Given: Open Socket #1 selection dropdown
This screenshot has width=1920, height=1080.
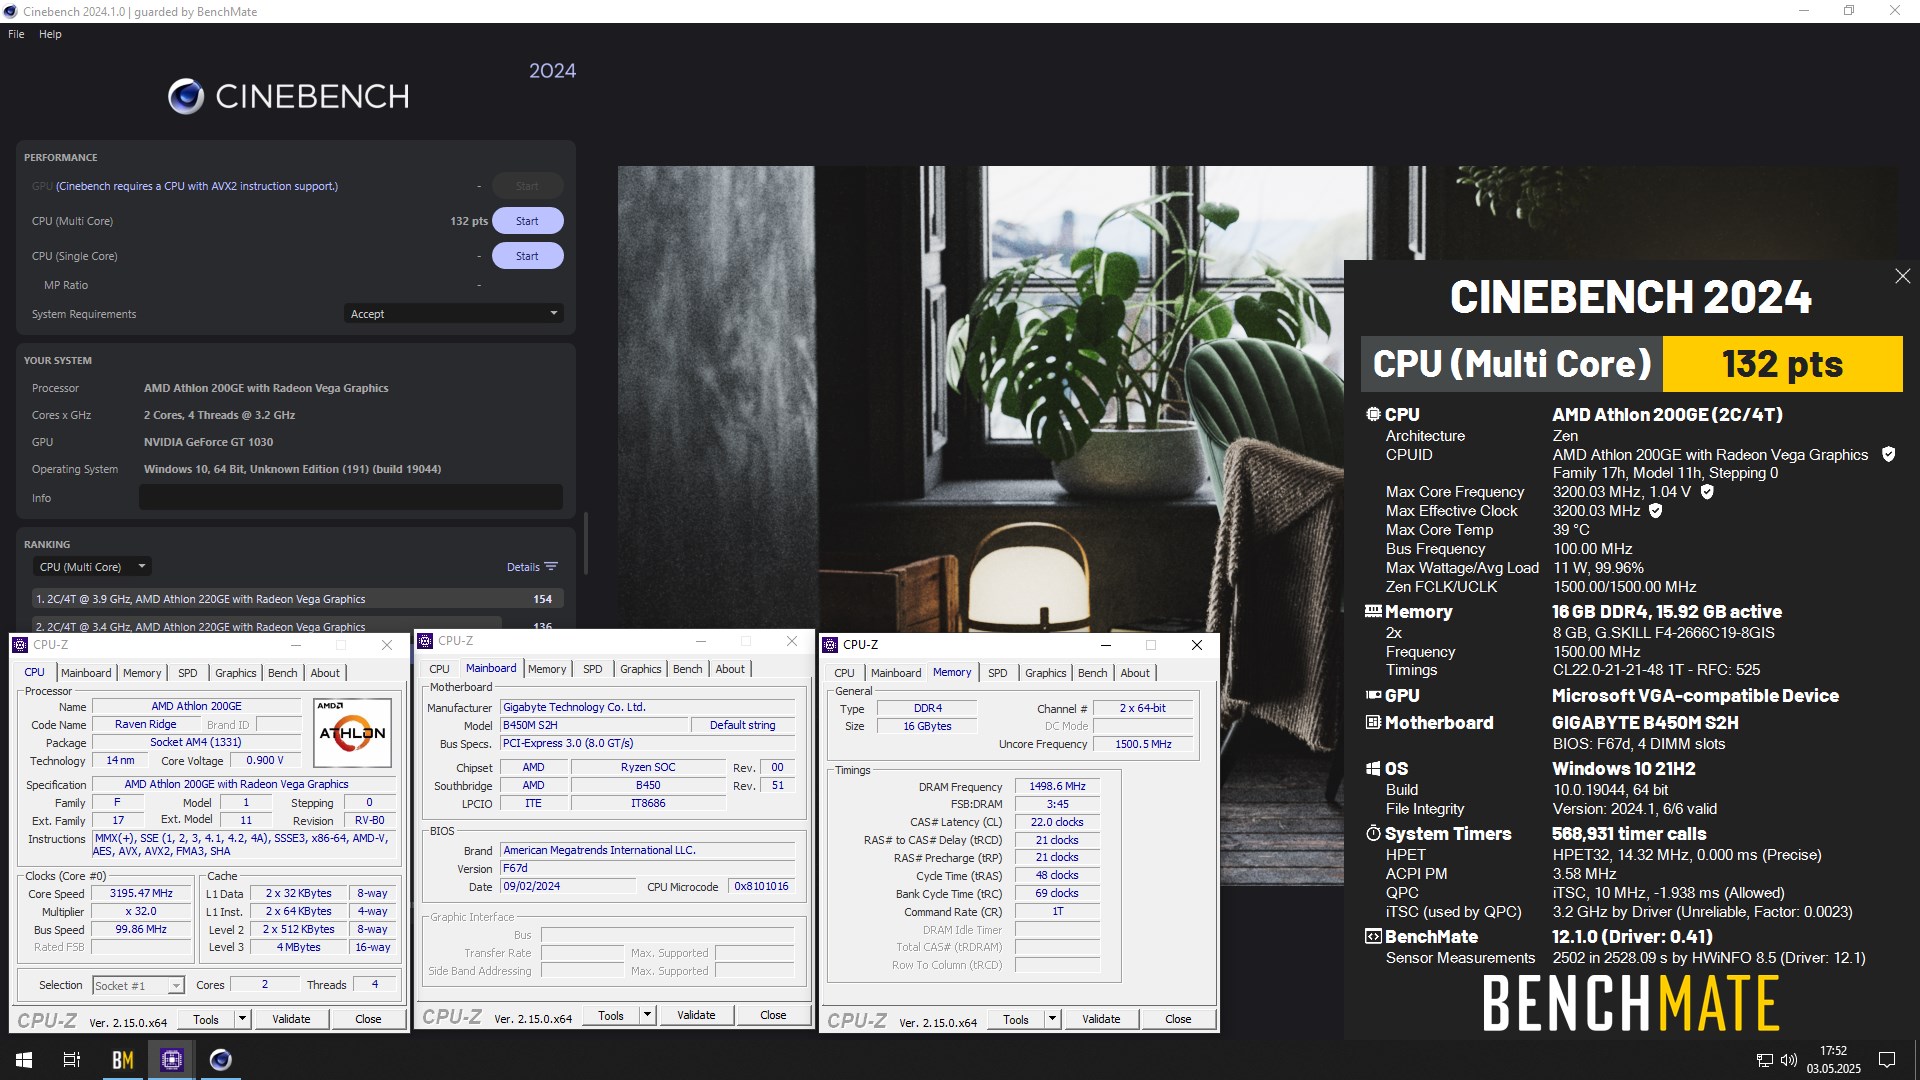Looking at the screenshot, I should [x=138, y=986].
